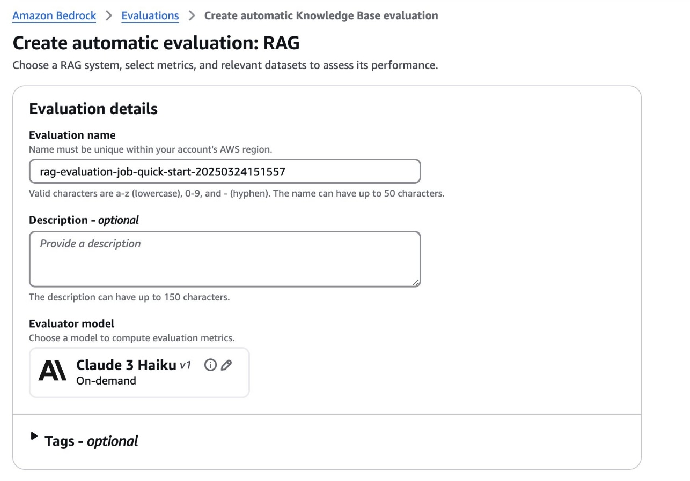Click the info icon beside Claude 3 Haiku
The image size is (690, 481).
tap(210, 365)
